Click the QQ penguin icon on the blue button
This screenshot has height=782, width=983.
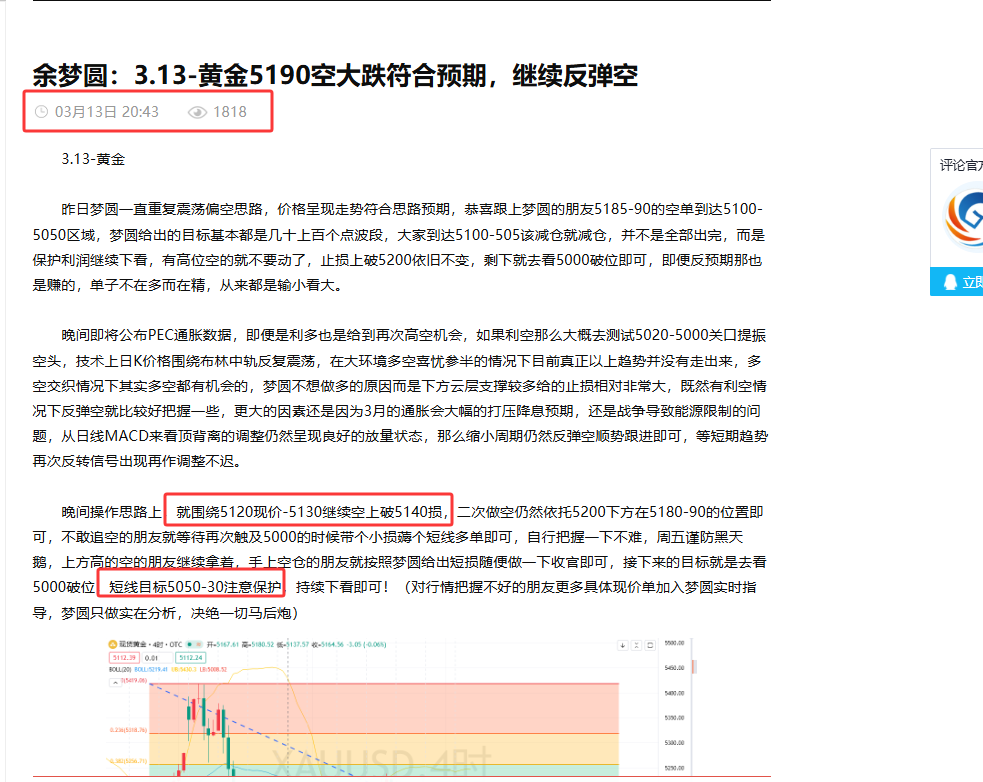(950, 282)
